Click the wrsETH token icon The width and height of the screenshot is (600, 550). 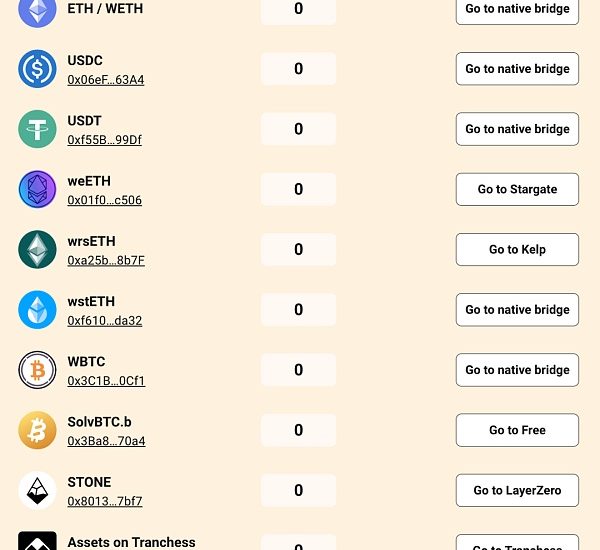click(x=38, y=250)
